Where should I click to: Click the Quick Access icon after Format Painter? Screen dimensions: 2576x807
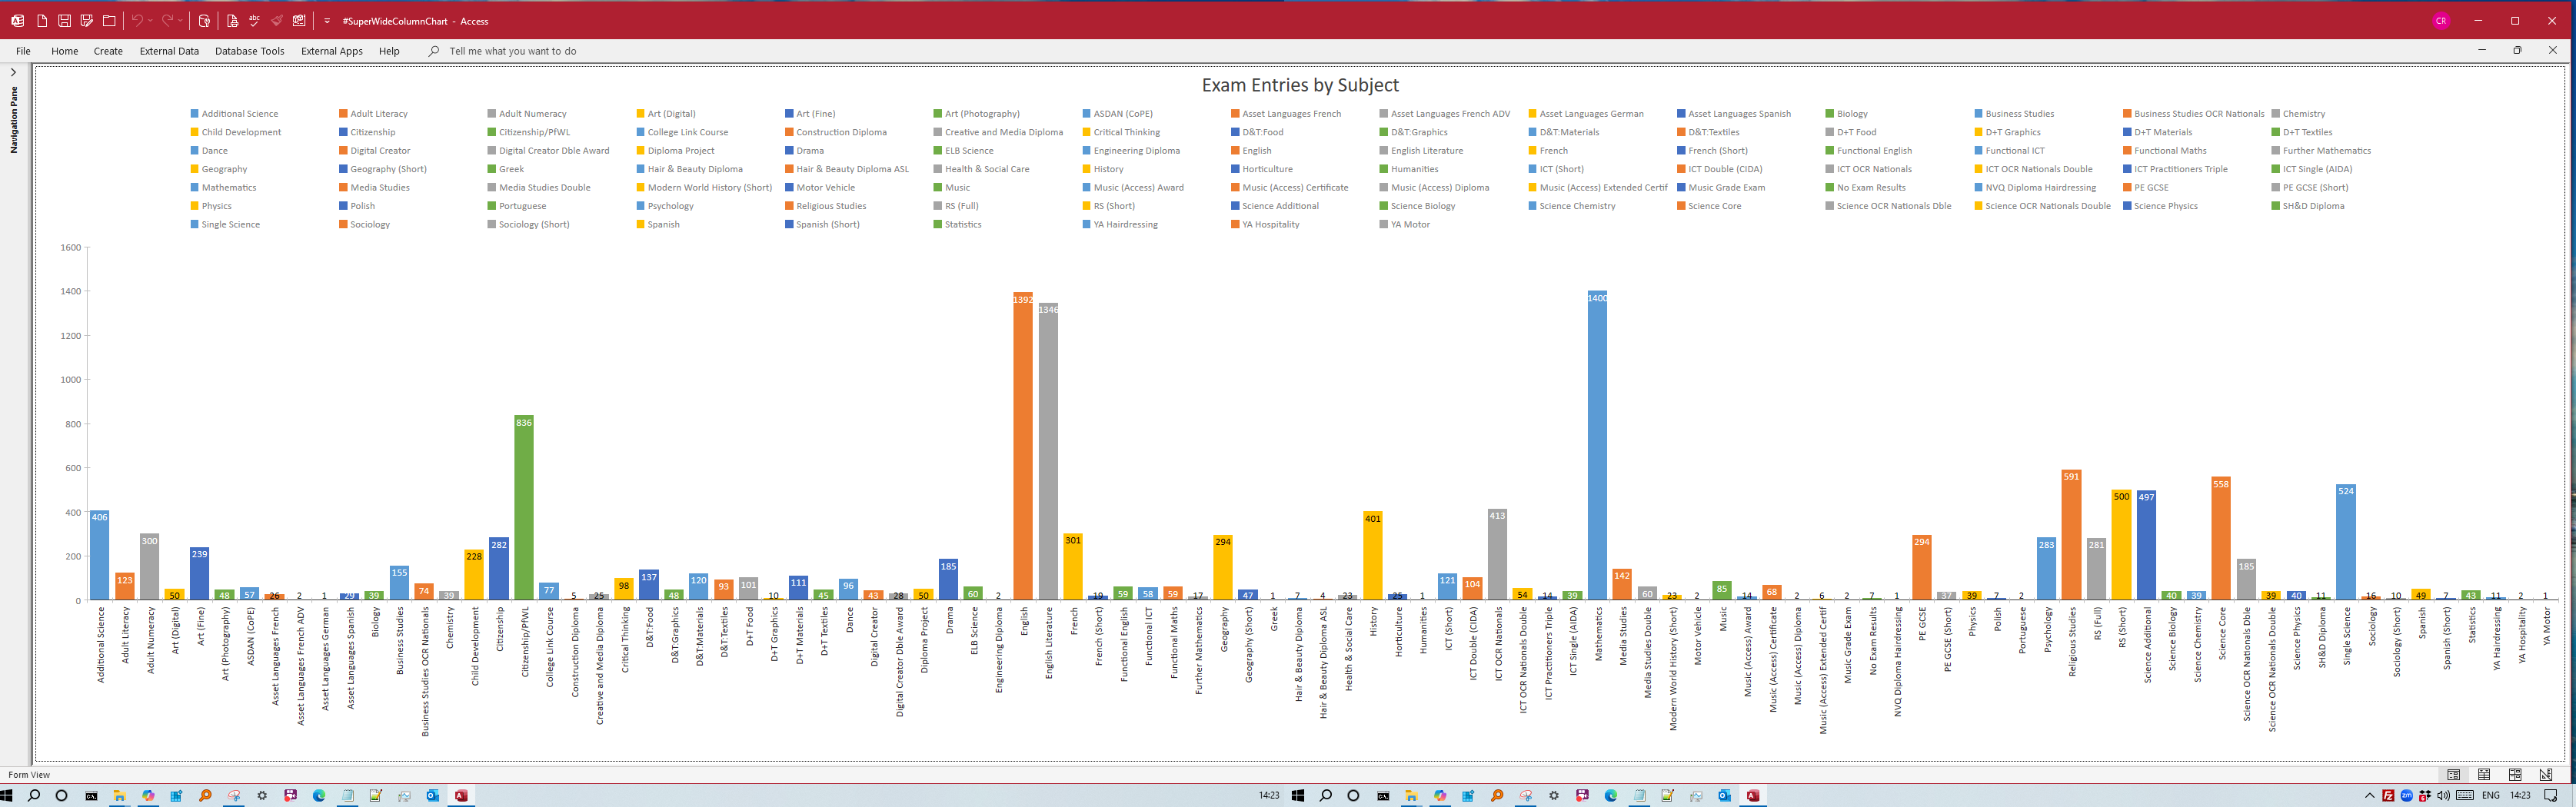[x=299, y=20]
